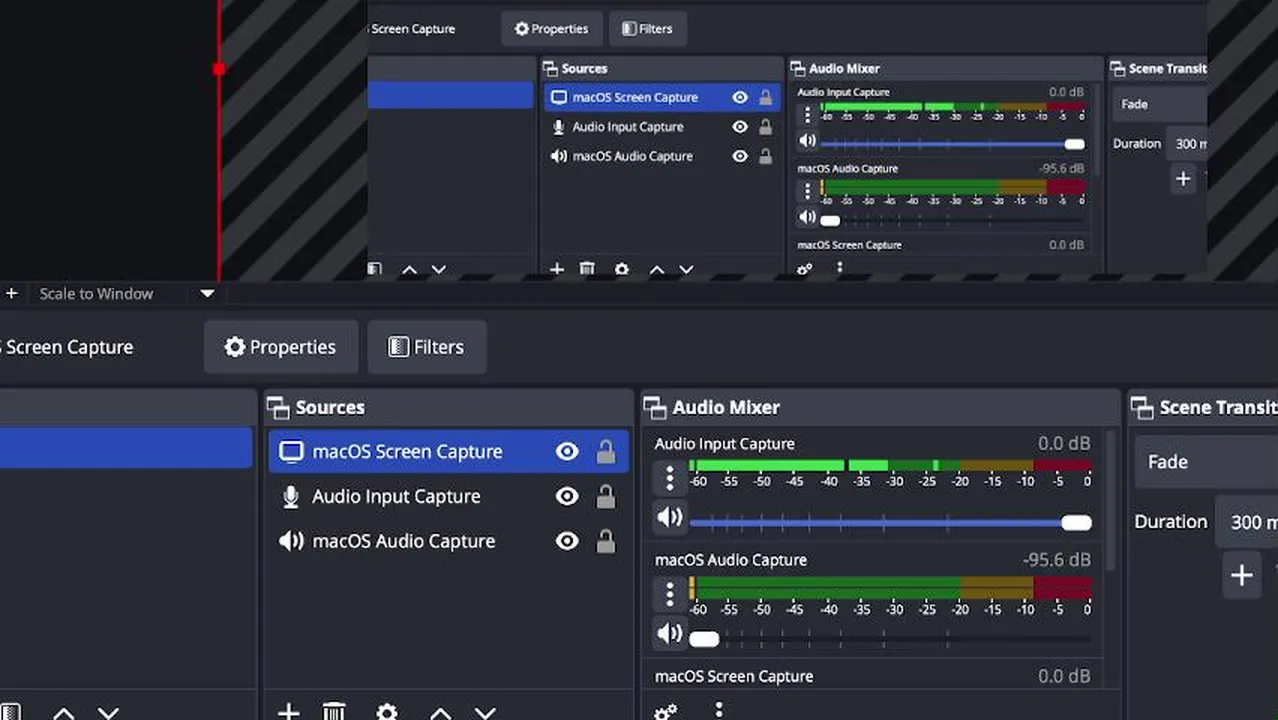Screen dimensions: 1278x720
Task: Select macOS Audio Capture source row
Action: pyautogui.click(x=448, y=541)
